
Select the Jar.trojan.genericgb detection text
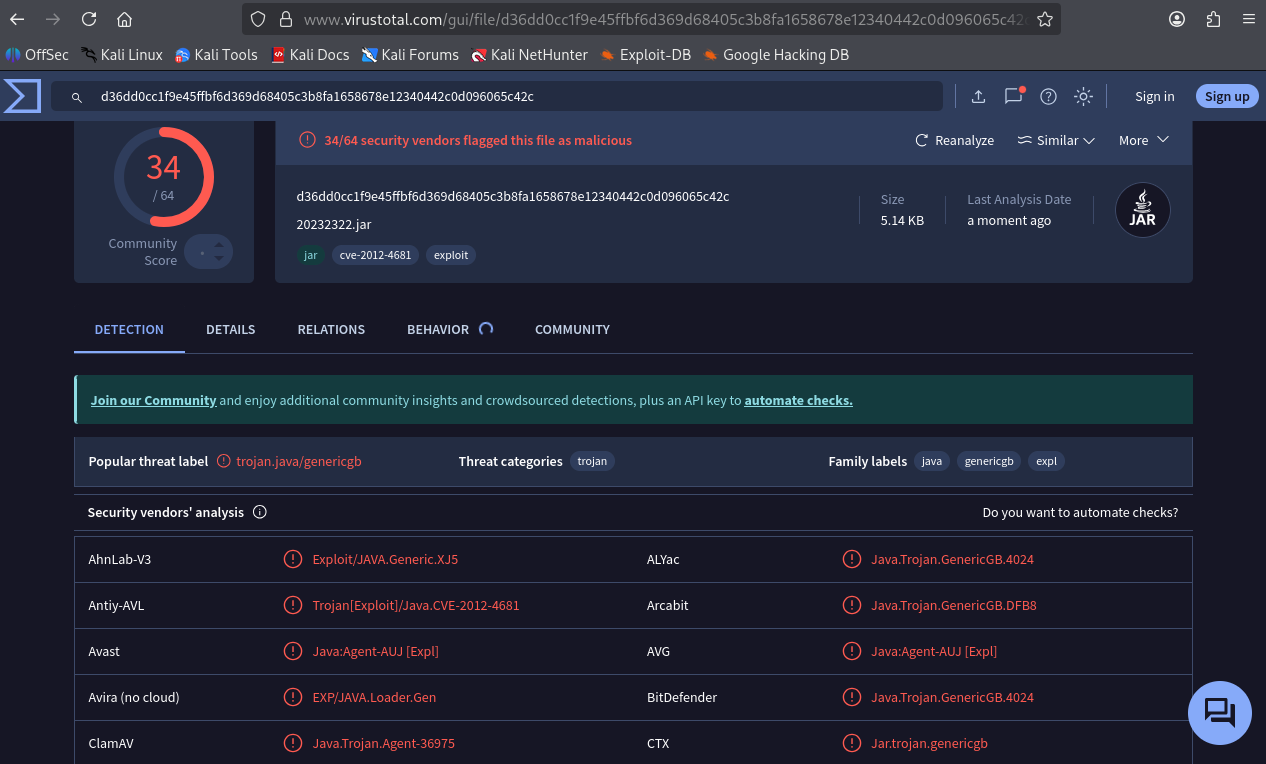[930, 743]
